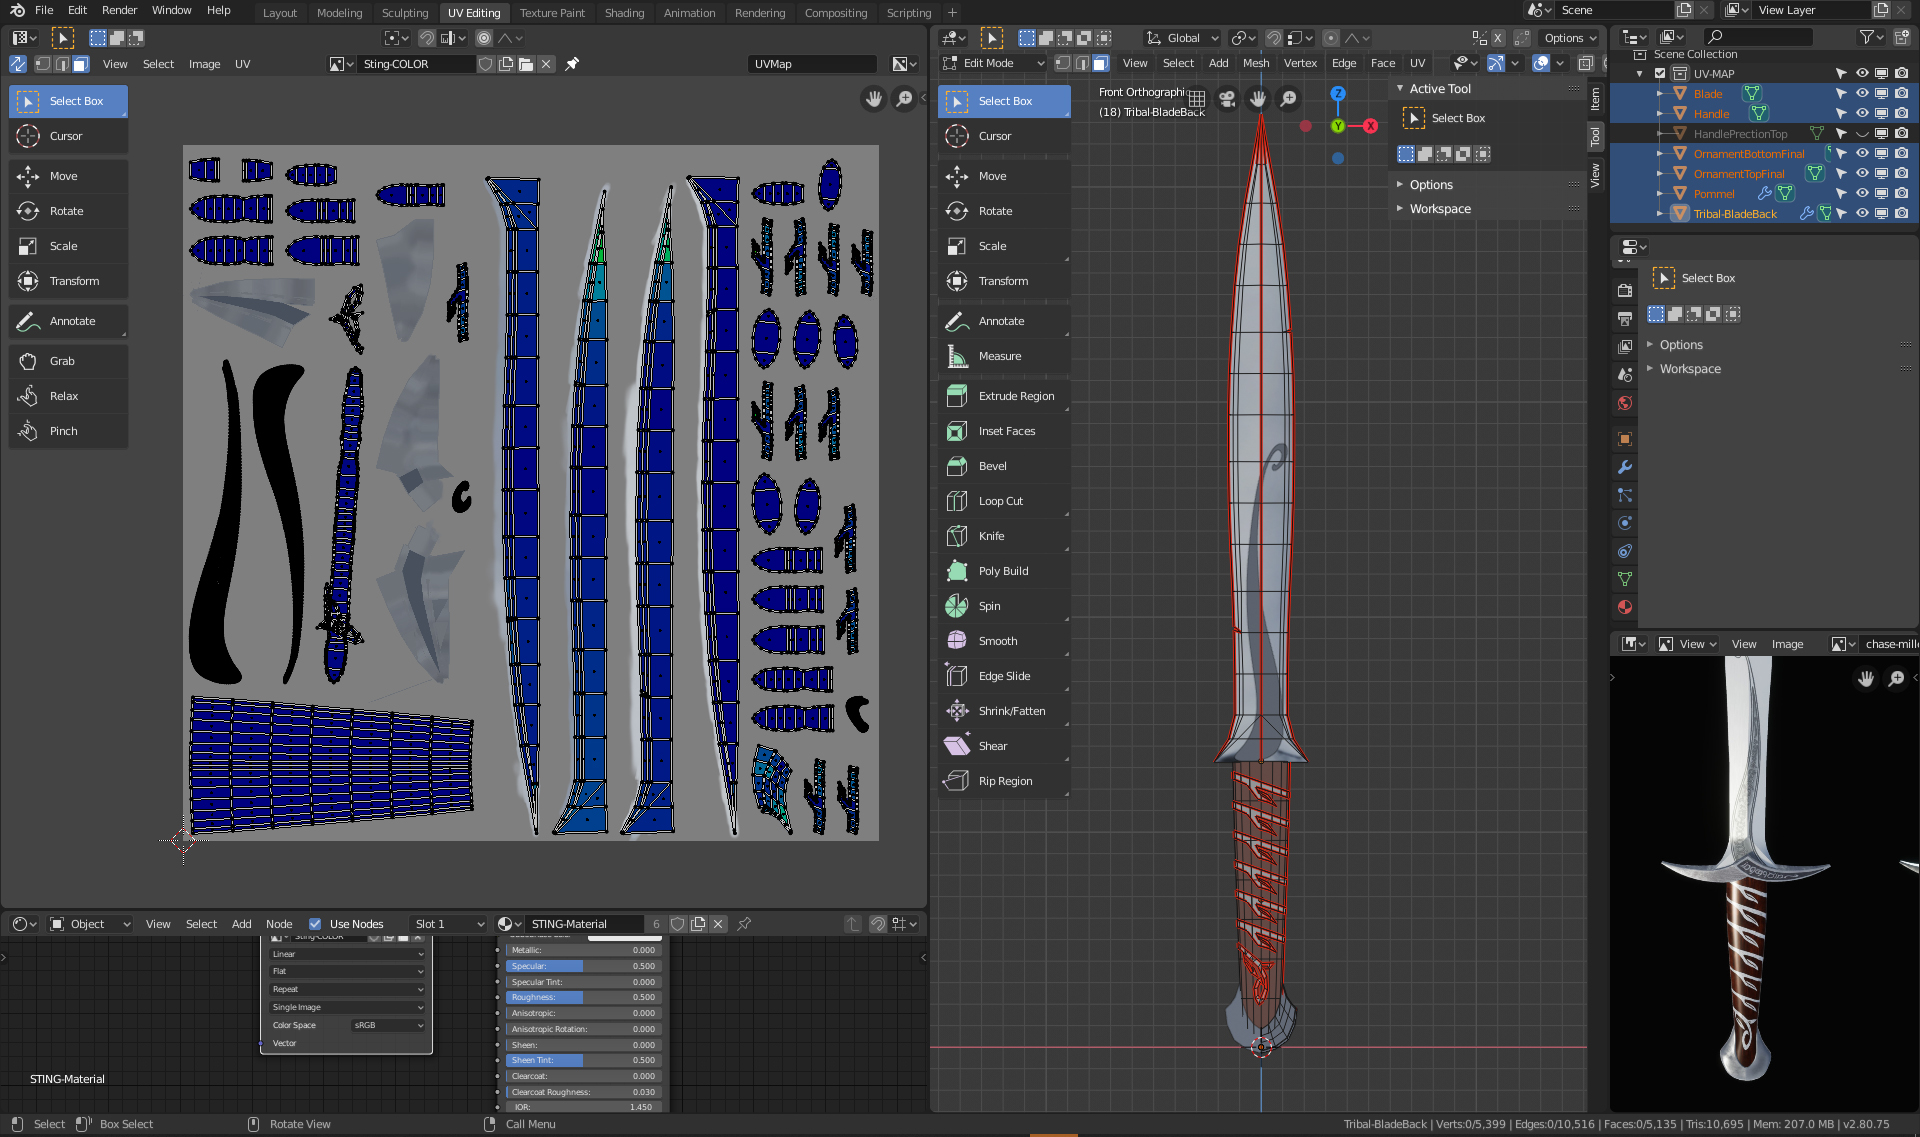1920x1137 pixels.
Task: Pick the UV Pinch tool
Action: click(x=63, y=431)
